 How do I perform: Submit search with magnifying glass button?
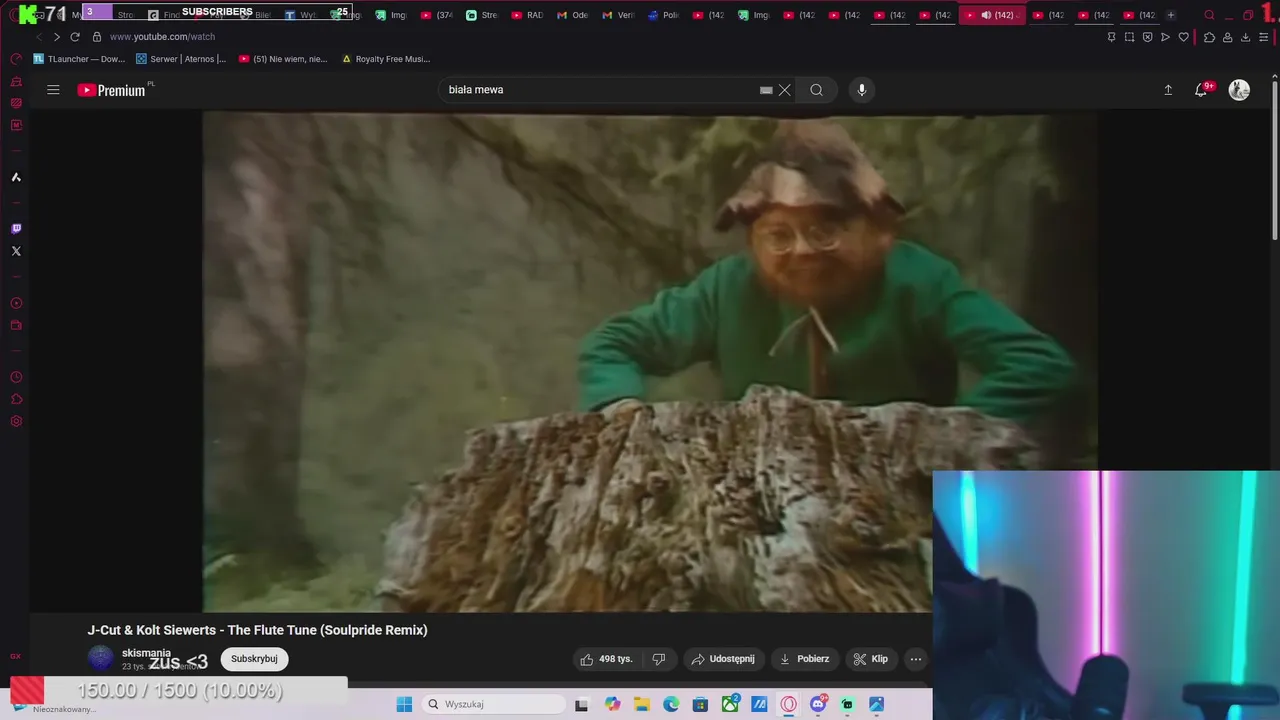tap(817, 90)
